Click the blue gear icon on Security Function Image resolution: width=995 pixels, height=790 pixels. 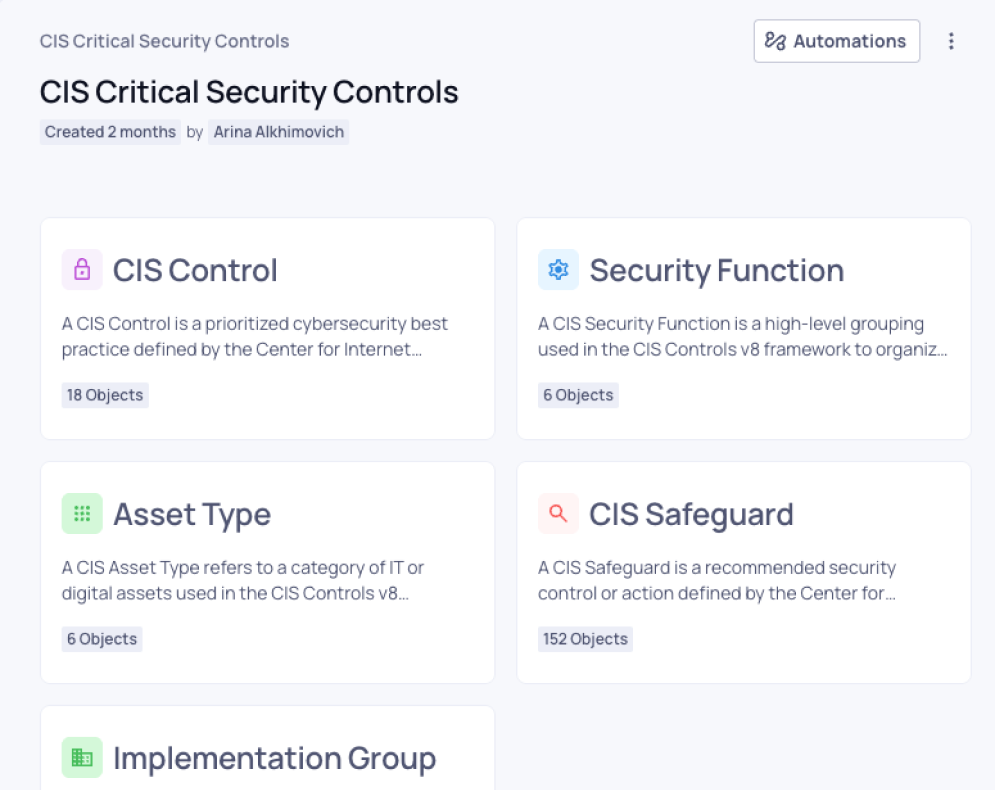[558, 270]
